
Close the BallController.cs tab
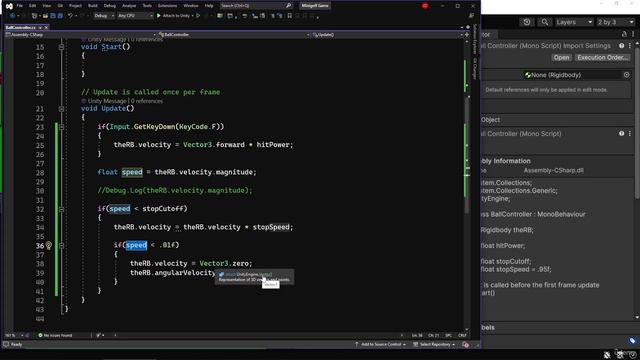[46, 27]
